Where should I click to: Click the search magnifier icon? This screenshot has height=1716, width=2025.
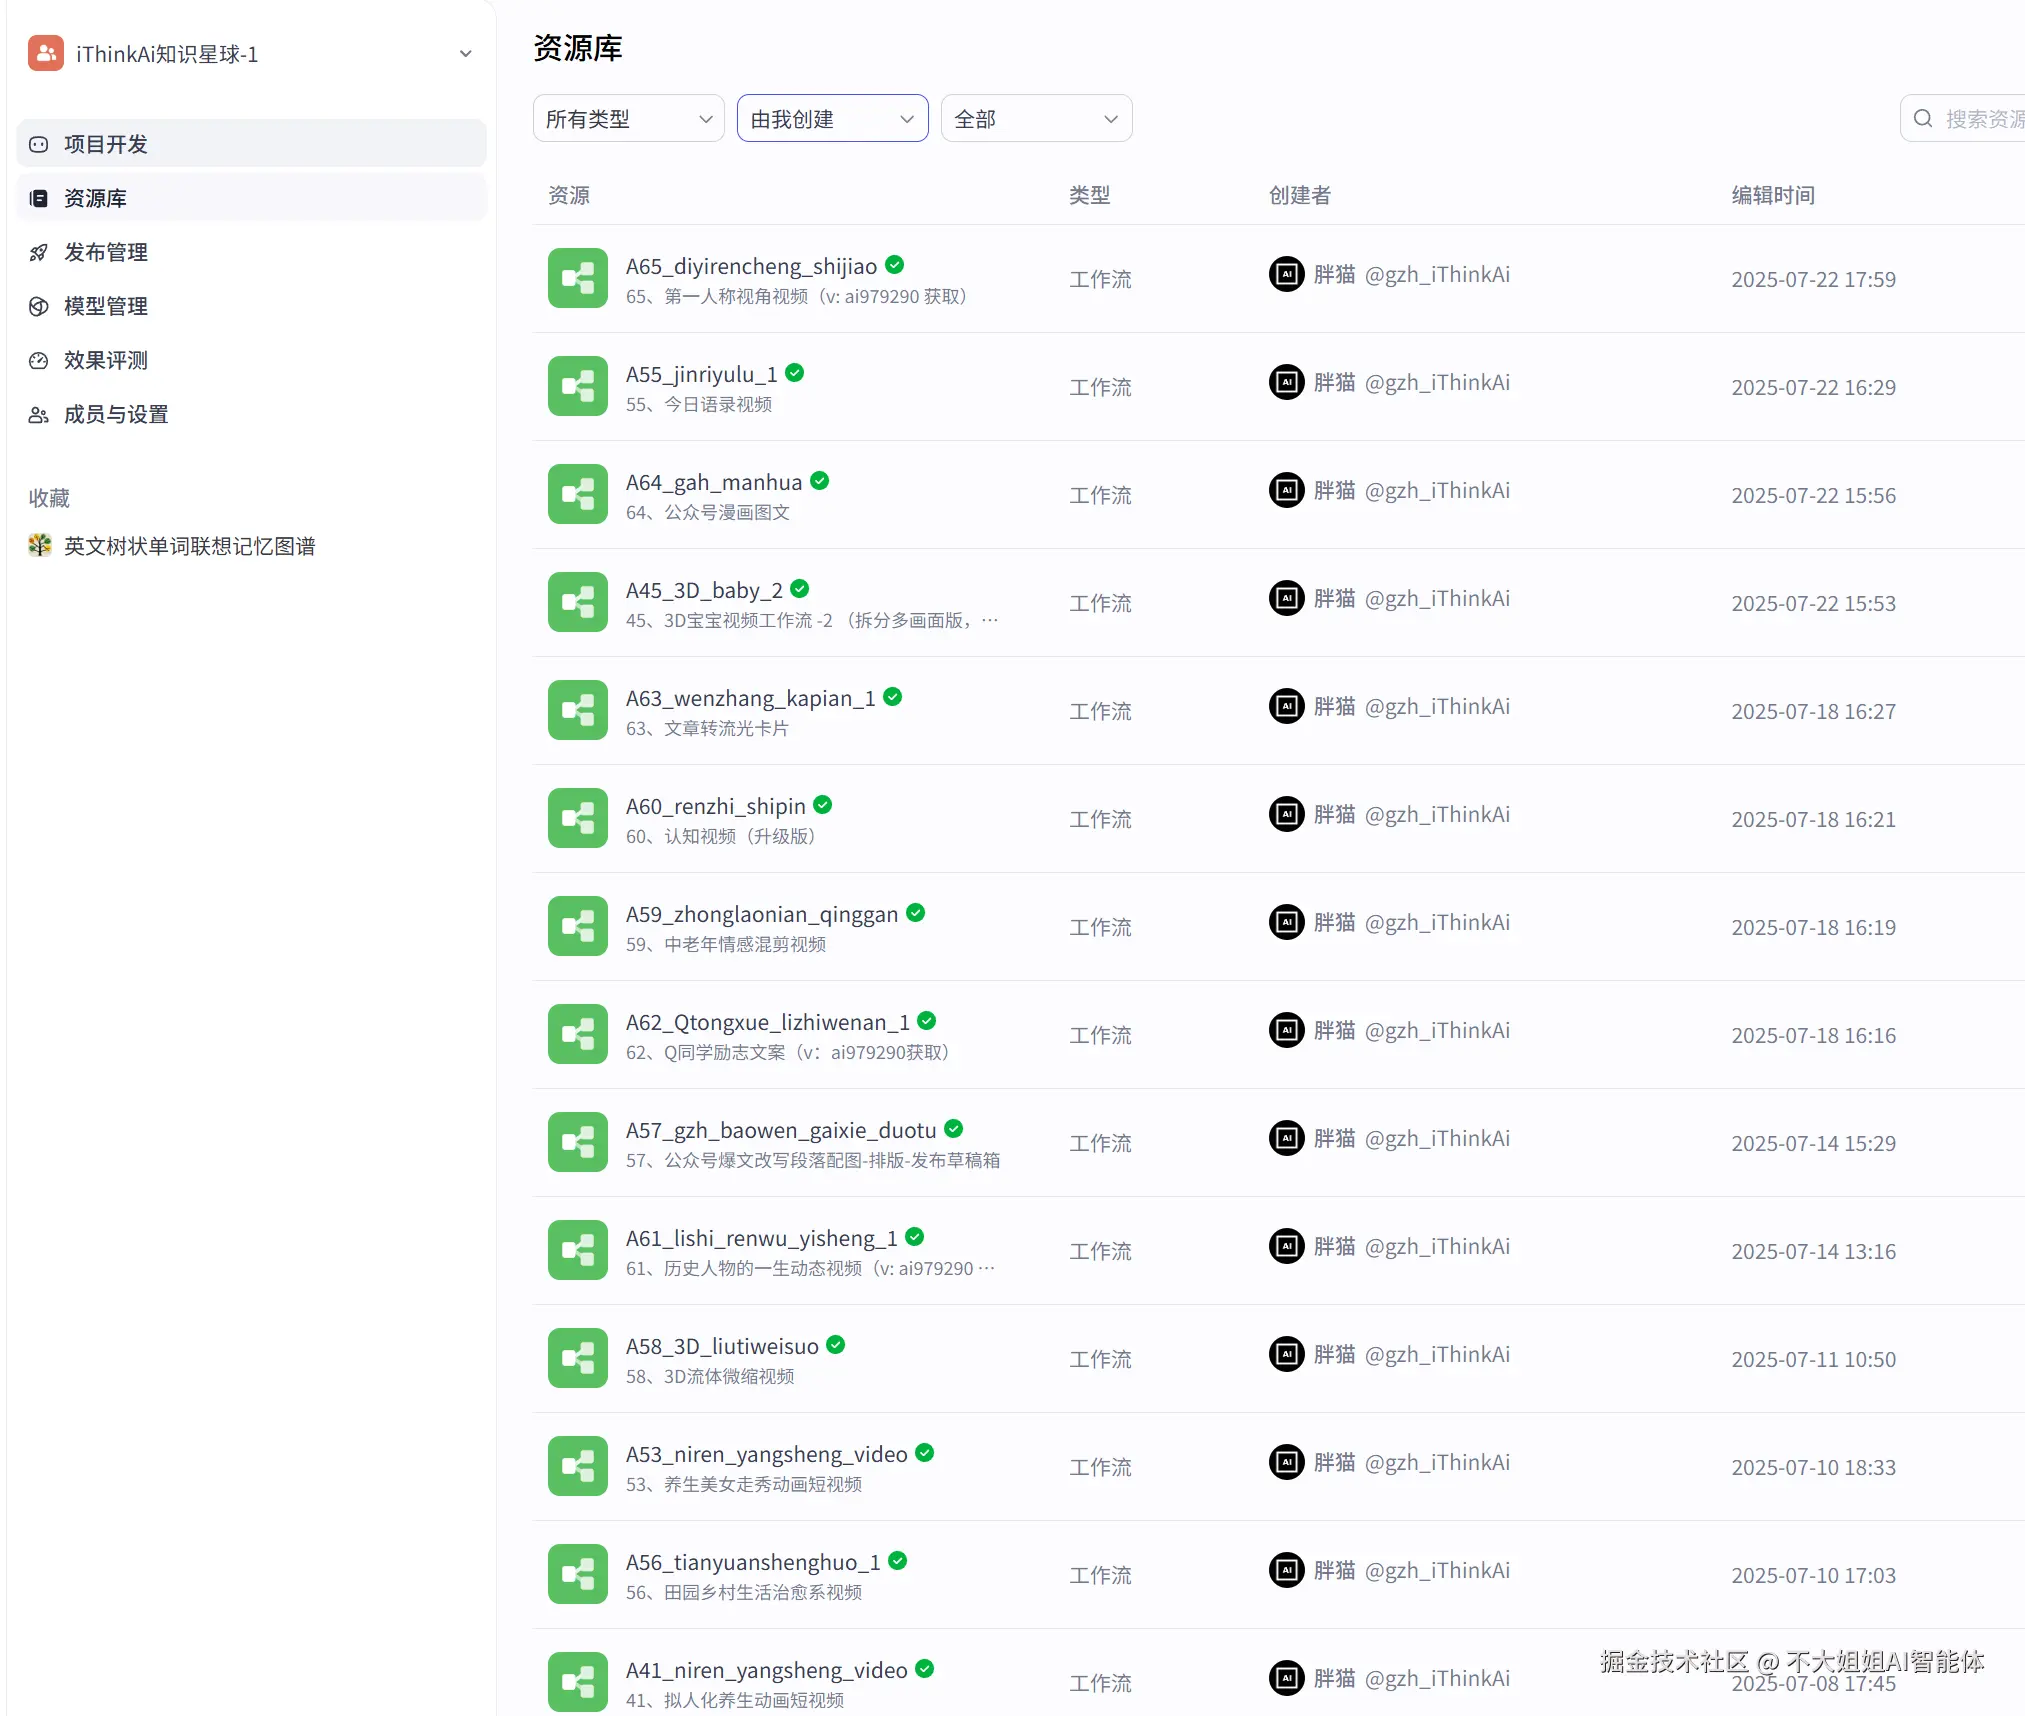(x=1922, y=119)
